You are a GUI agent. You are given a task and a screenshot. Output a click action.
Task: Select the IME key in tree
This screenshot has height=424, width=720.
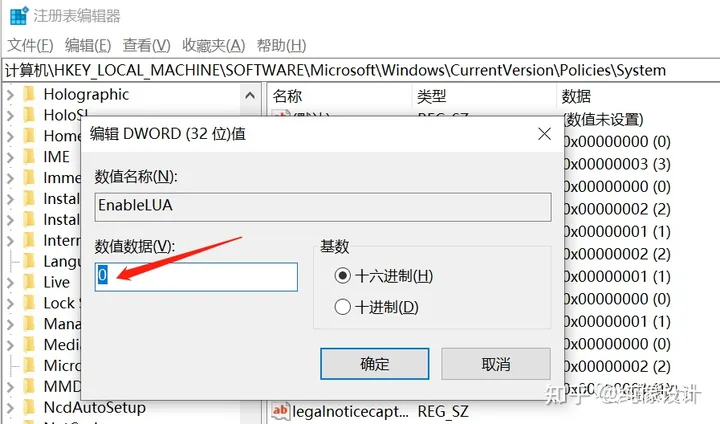click(x=56, y=157)
